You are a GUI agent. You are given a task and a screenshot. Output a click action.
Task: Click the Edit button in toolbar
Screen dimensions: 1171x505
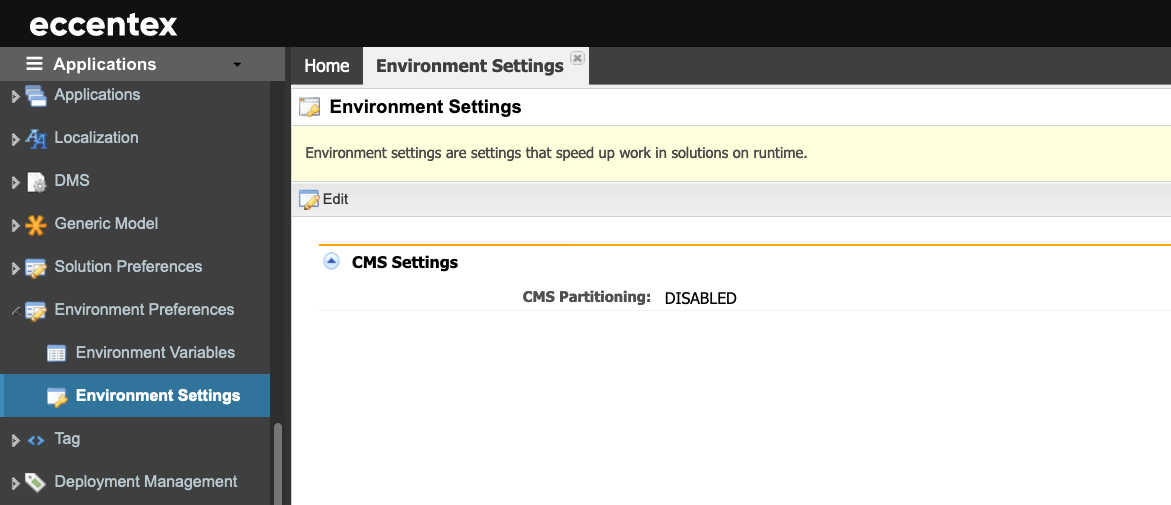pyautogui.click(x=323, y=199)
